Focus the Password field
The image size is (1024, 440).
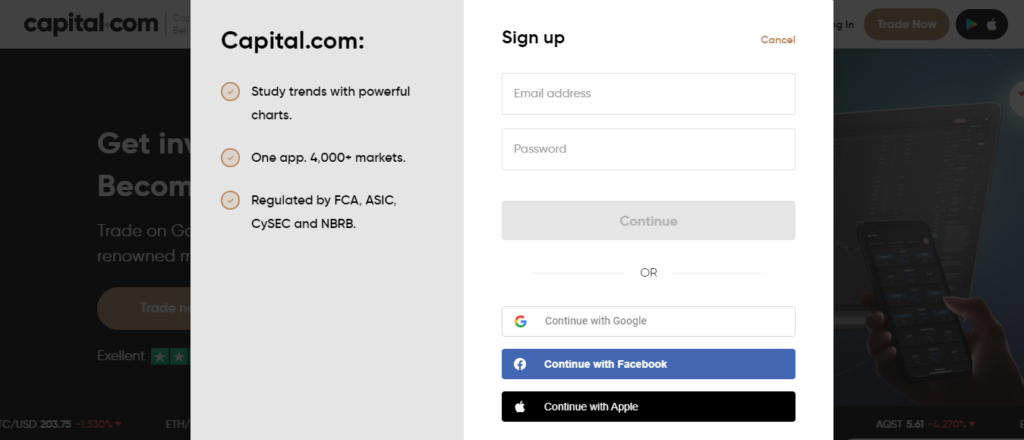(x=648, y=149)
